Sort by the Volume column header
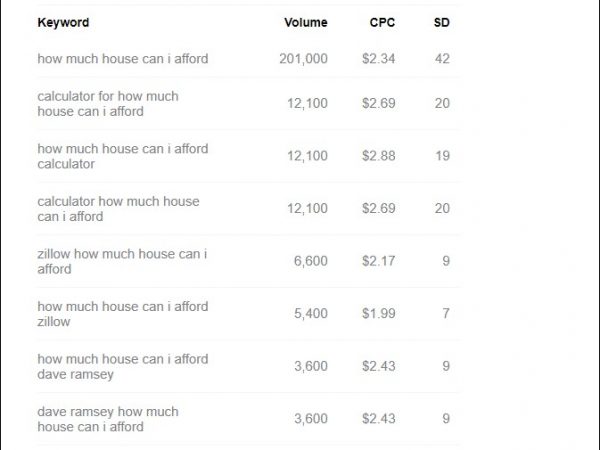The width and height of the screenshot is (600, 450). tap(305, 22)
